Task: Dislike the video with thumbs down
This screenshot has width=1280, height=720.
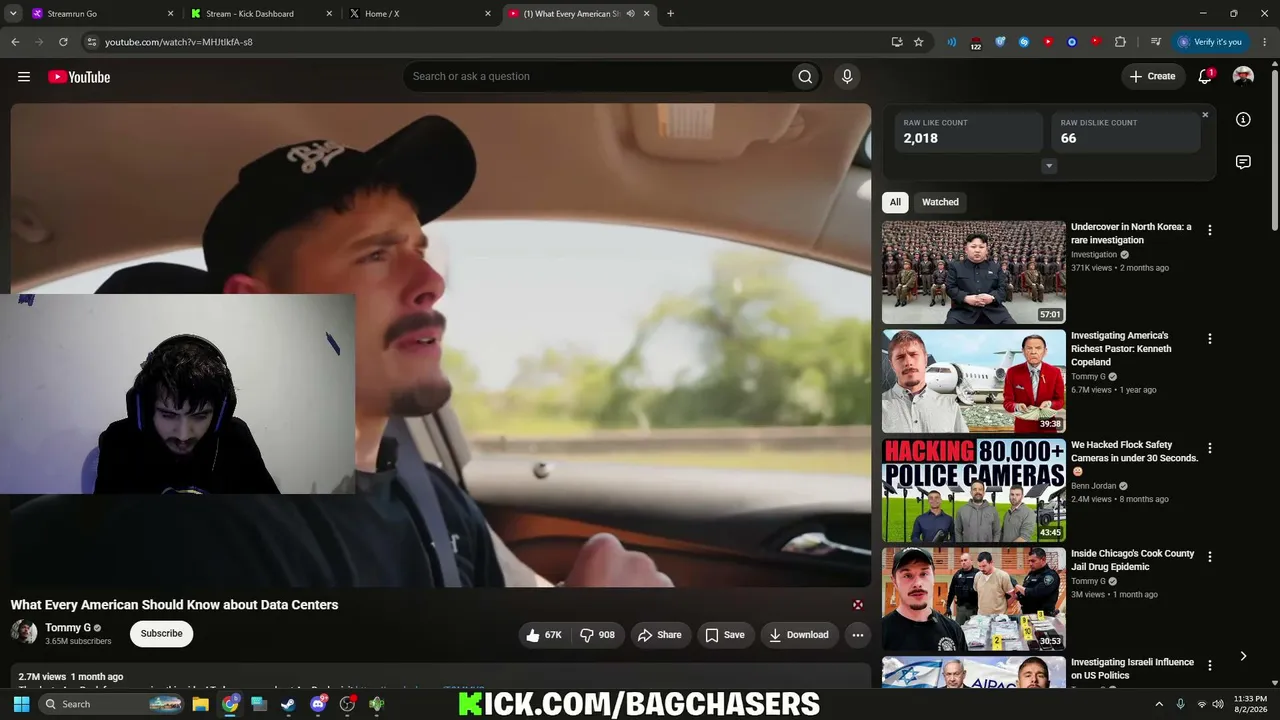Action: 598,635
